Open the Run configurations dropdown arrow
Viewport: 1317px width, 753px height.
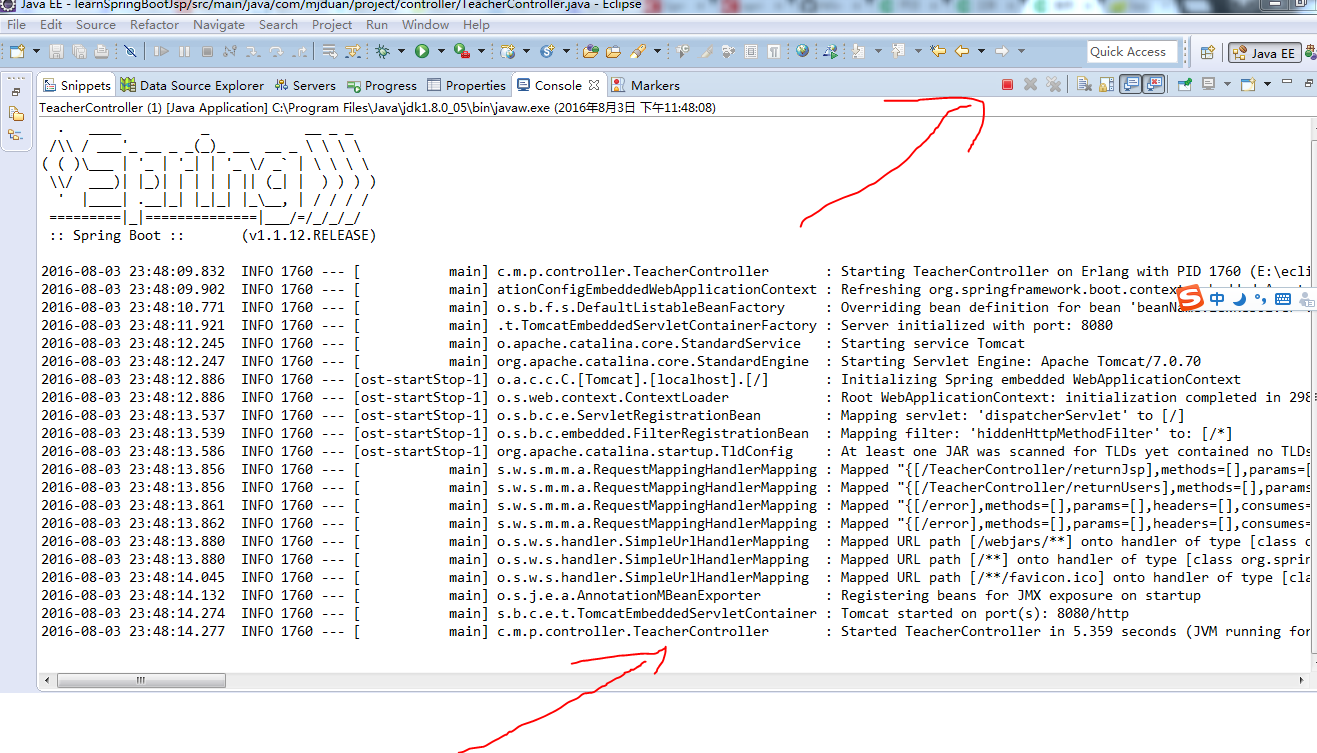[440, 51]
